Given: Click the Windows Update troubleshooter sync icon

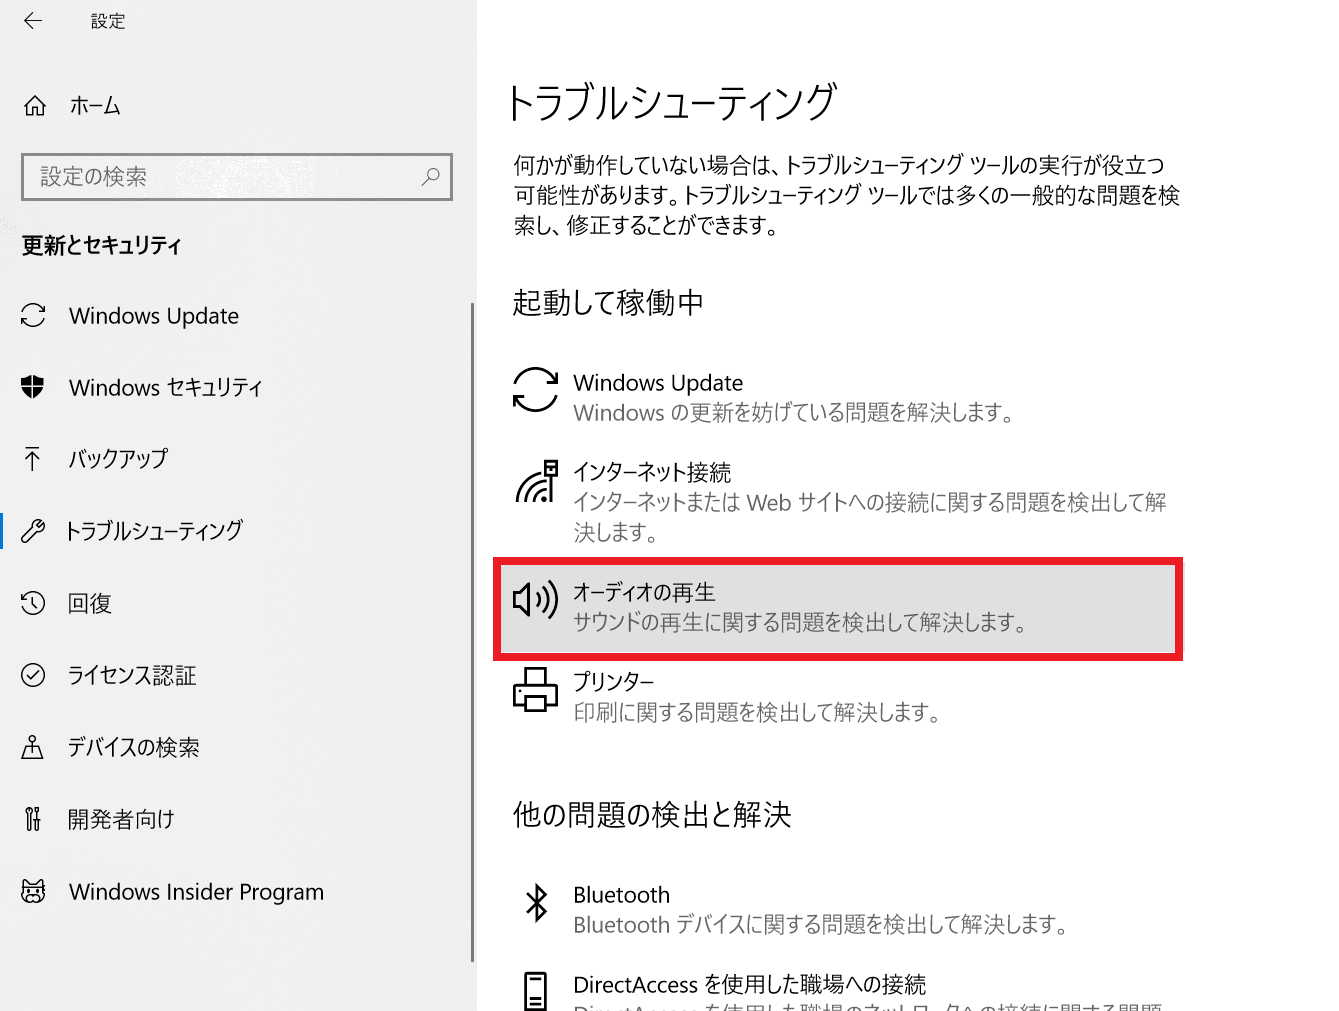Looking at the screenshot, I should (x=535, y=390).
